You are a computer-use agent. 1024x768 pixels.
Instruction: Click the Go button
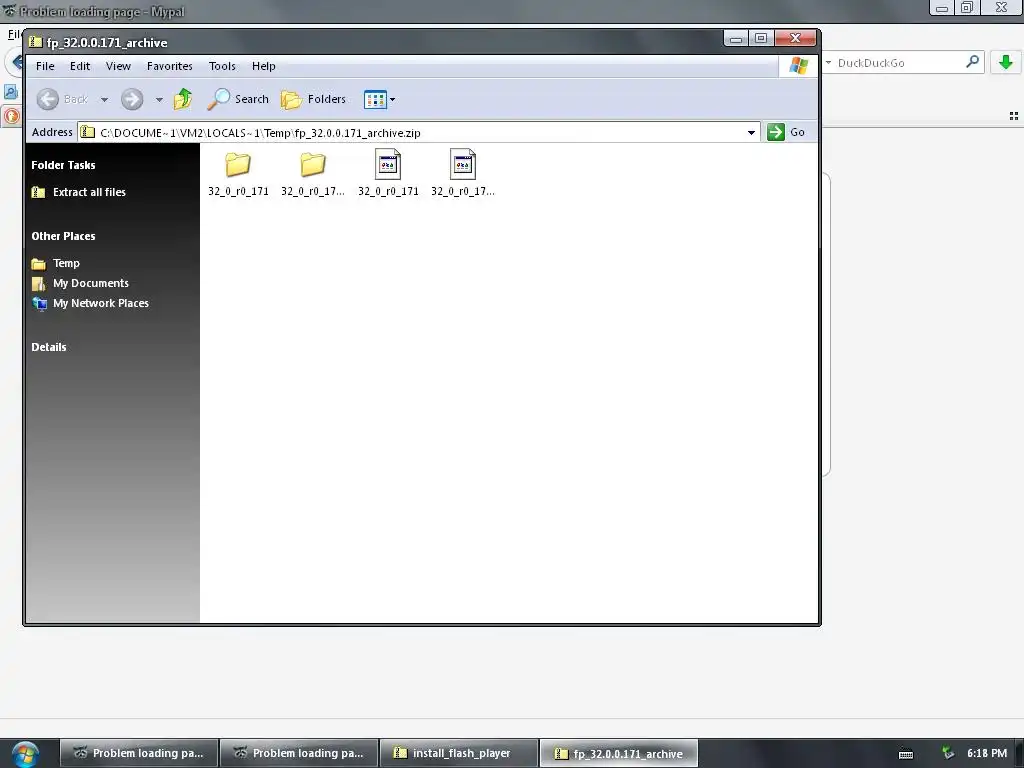click(786, 132)
